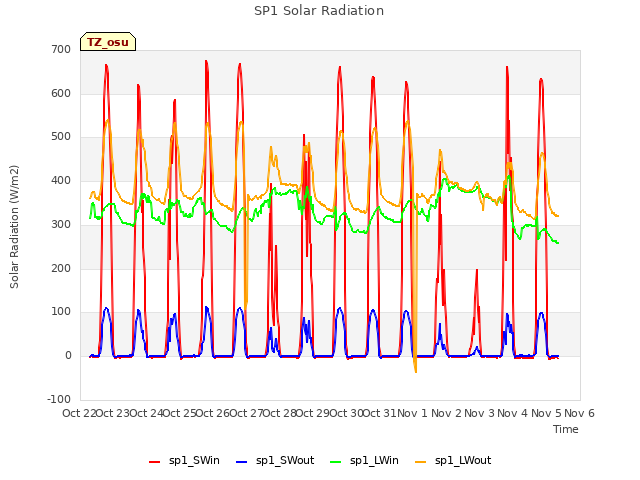Click the green sp1_LWin legend swatch
This screenshot has width=640, height=480.
pyautogui.click(x=336, y=461)
